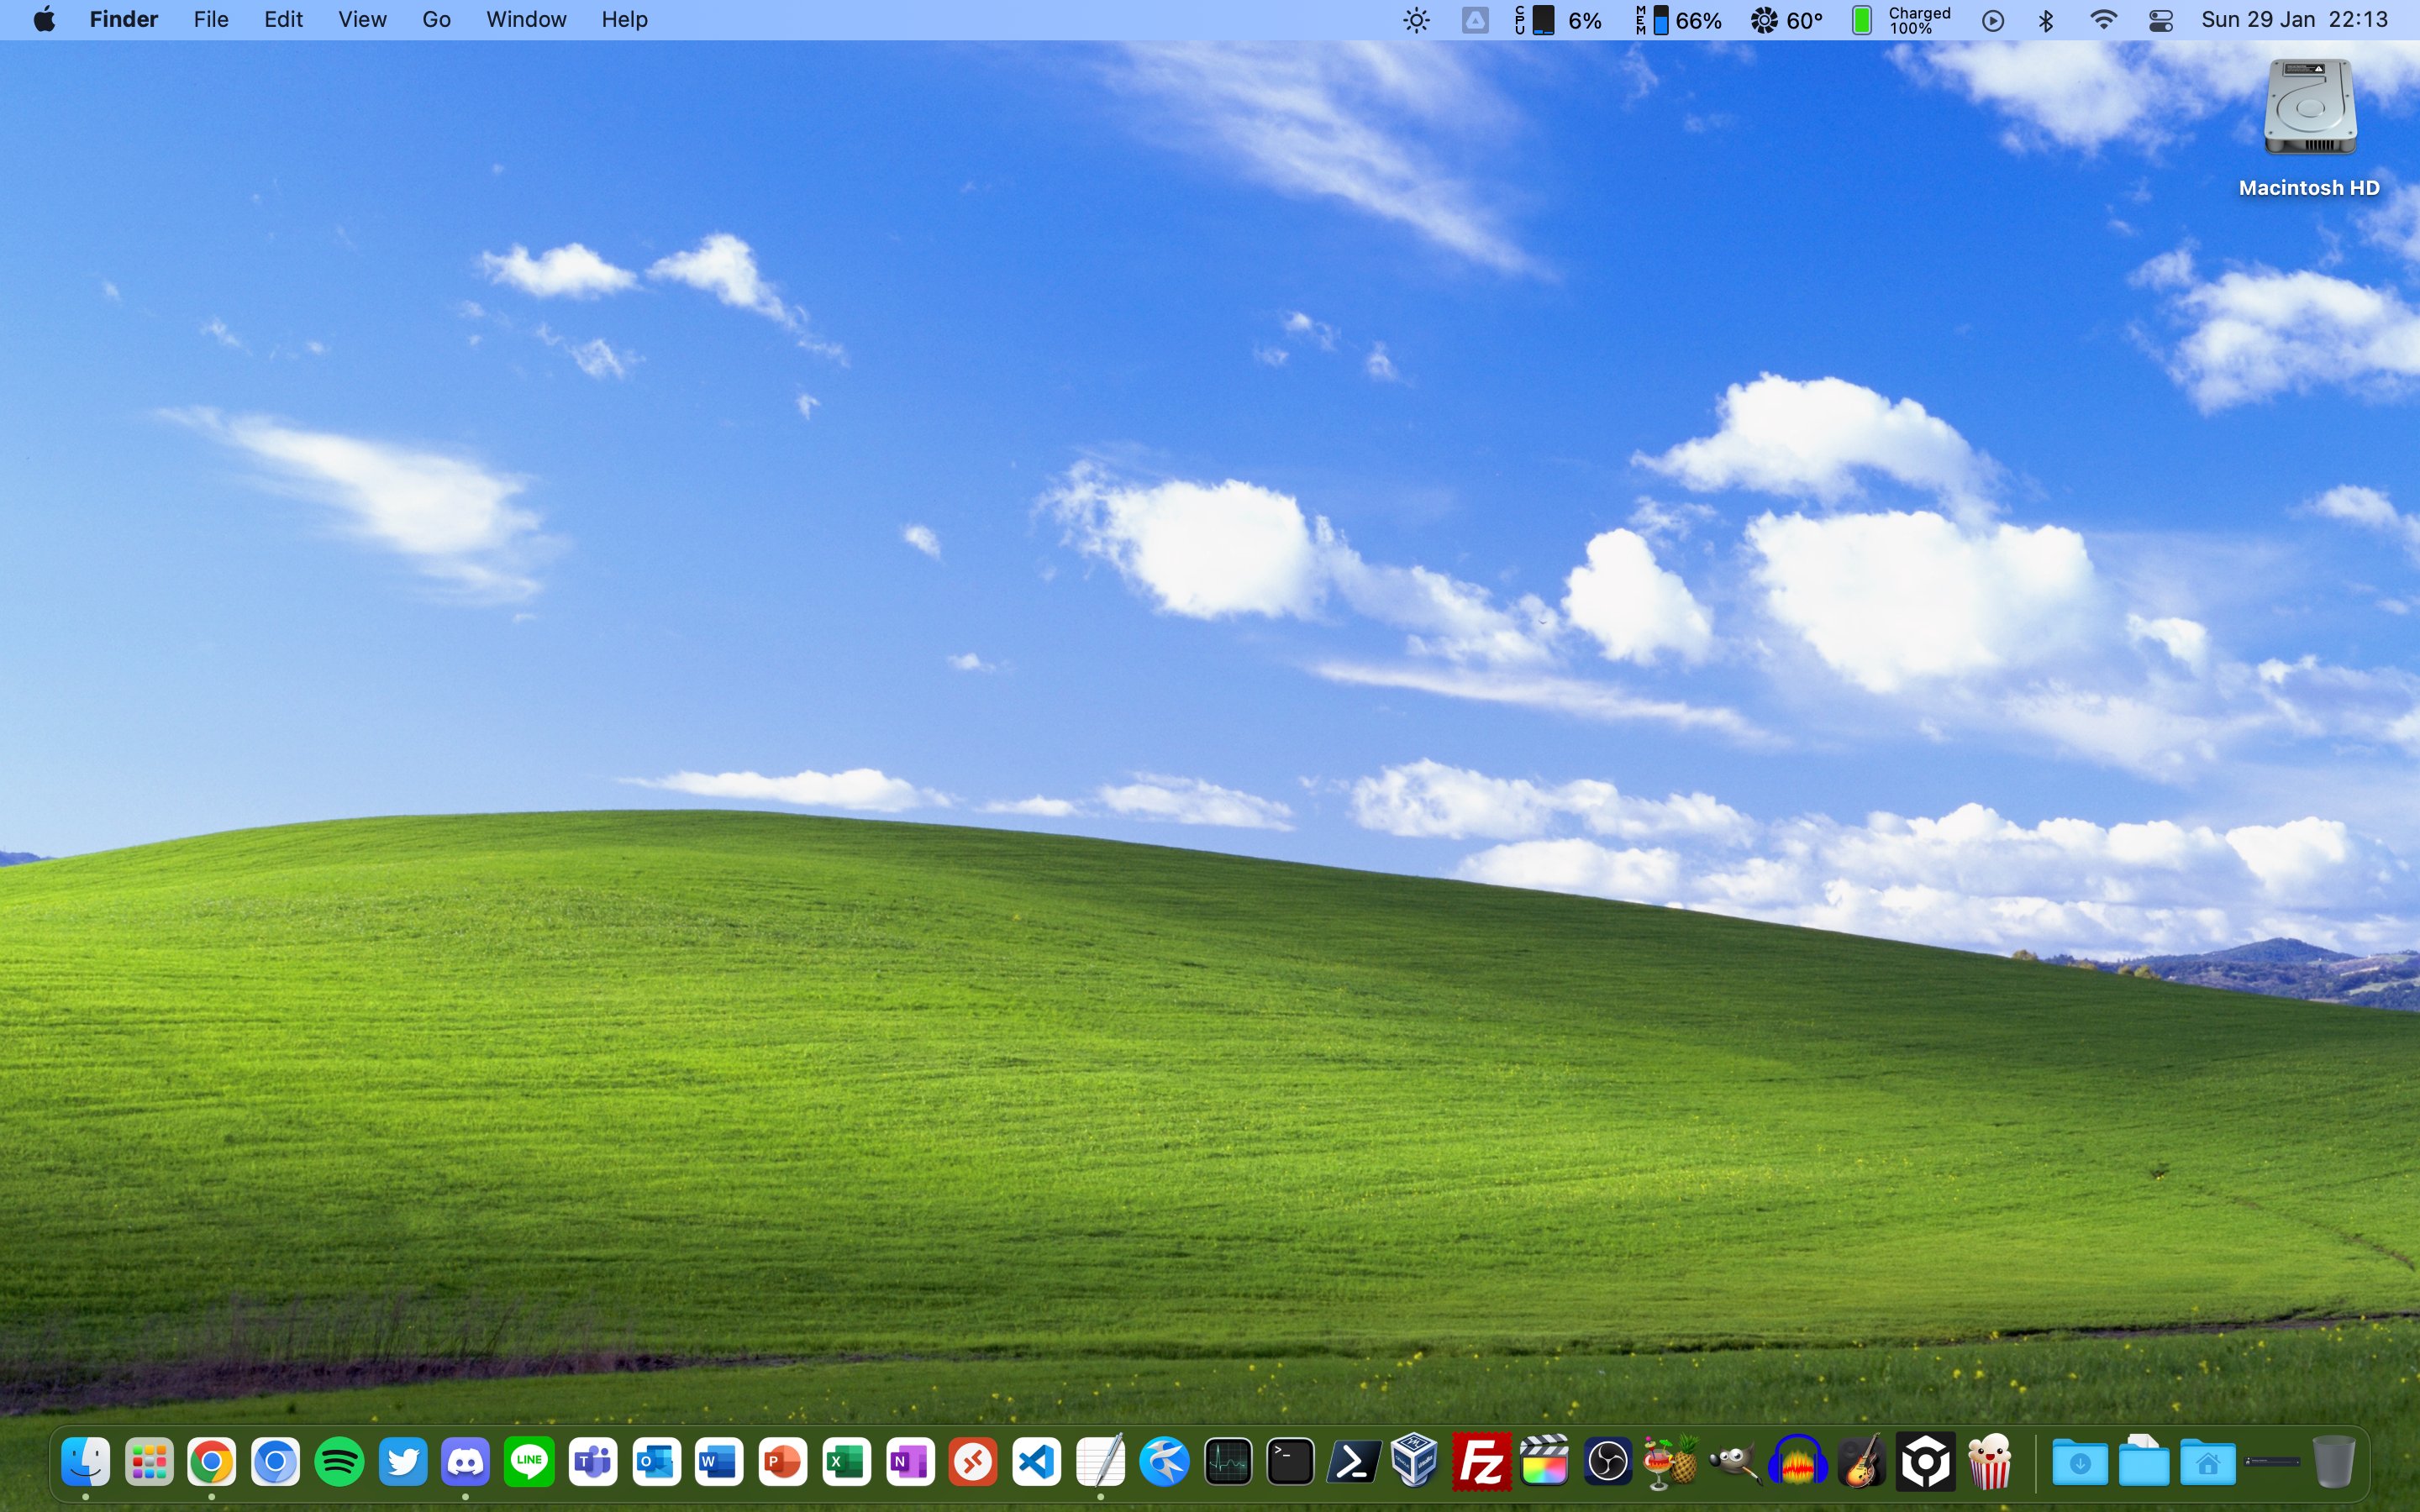This screenshot has height=1512, width=2420.
Task: Open Spotify from the Dock
Action: point(339,1463)
